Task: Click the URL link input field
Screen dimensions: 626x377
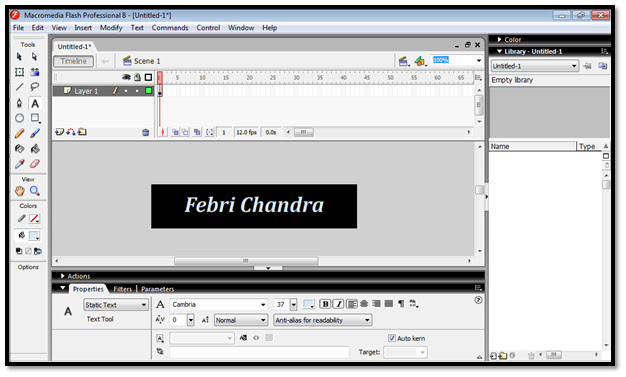Action: pyautogui.click(x=259, y=352)
